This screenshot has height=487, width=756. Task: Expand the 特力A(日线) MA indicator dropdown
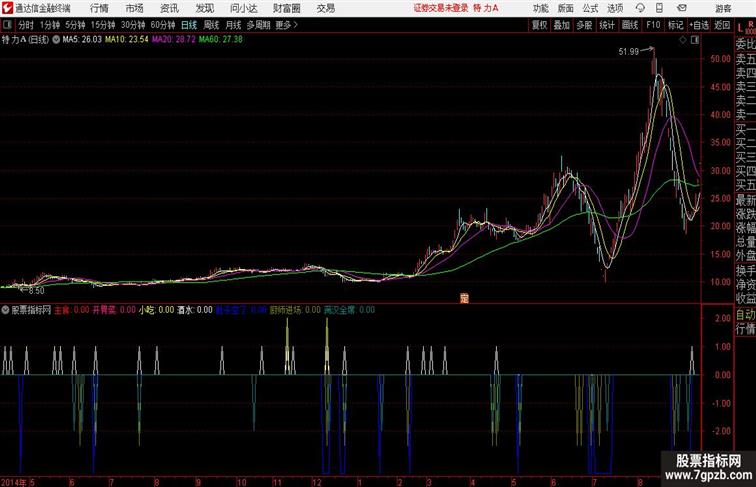pyautogui.click(x=56, y=40)
